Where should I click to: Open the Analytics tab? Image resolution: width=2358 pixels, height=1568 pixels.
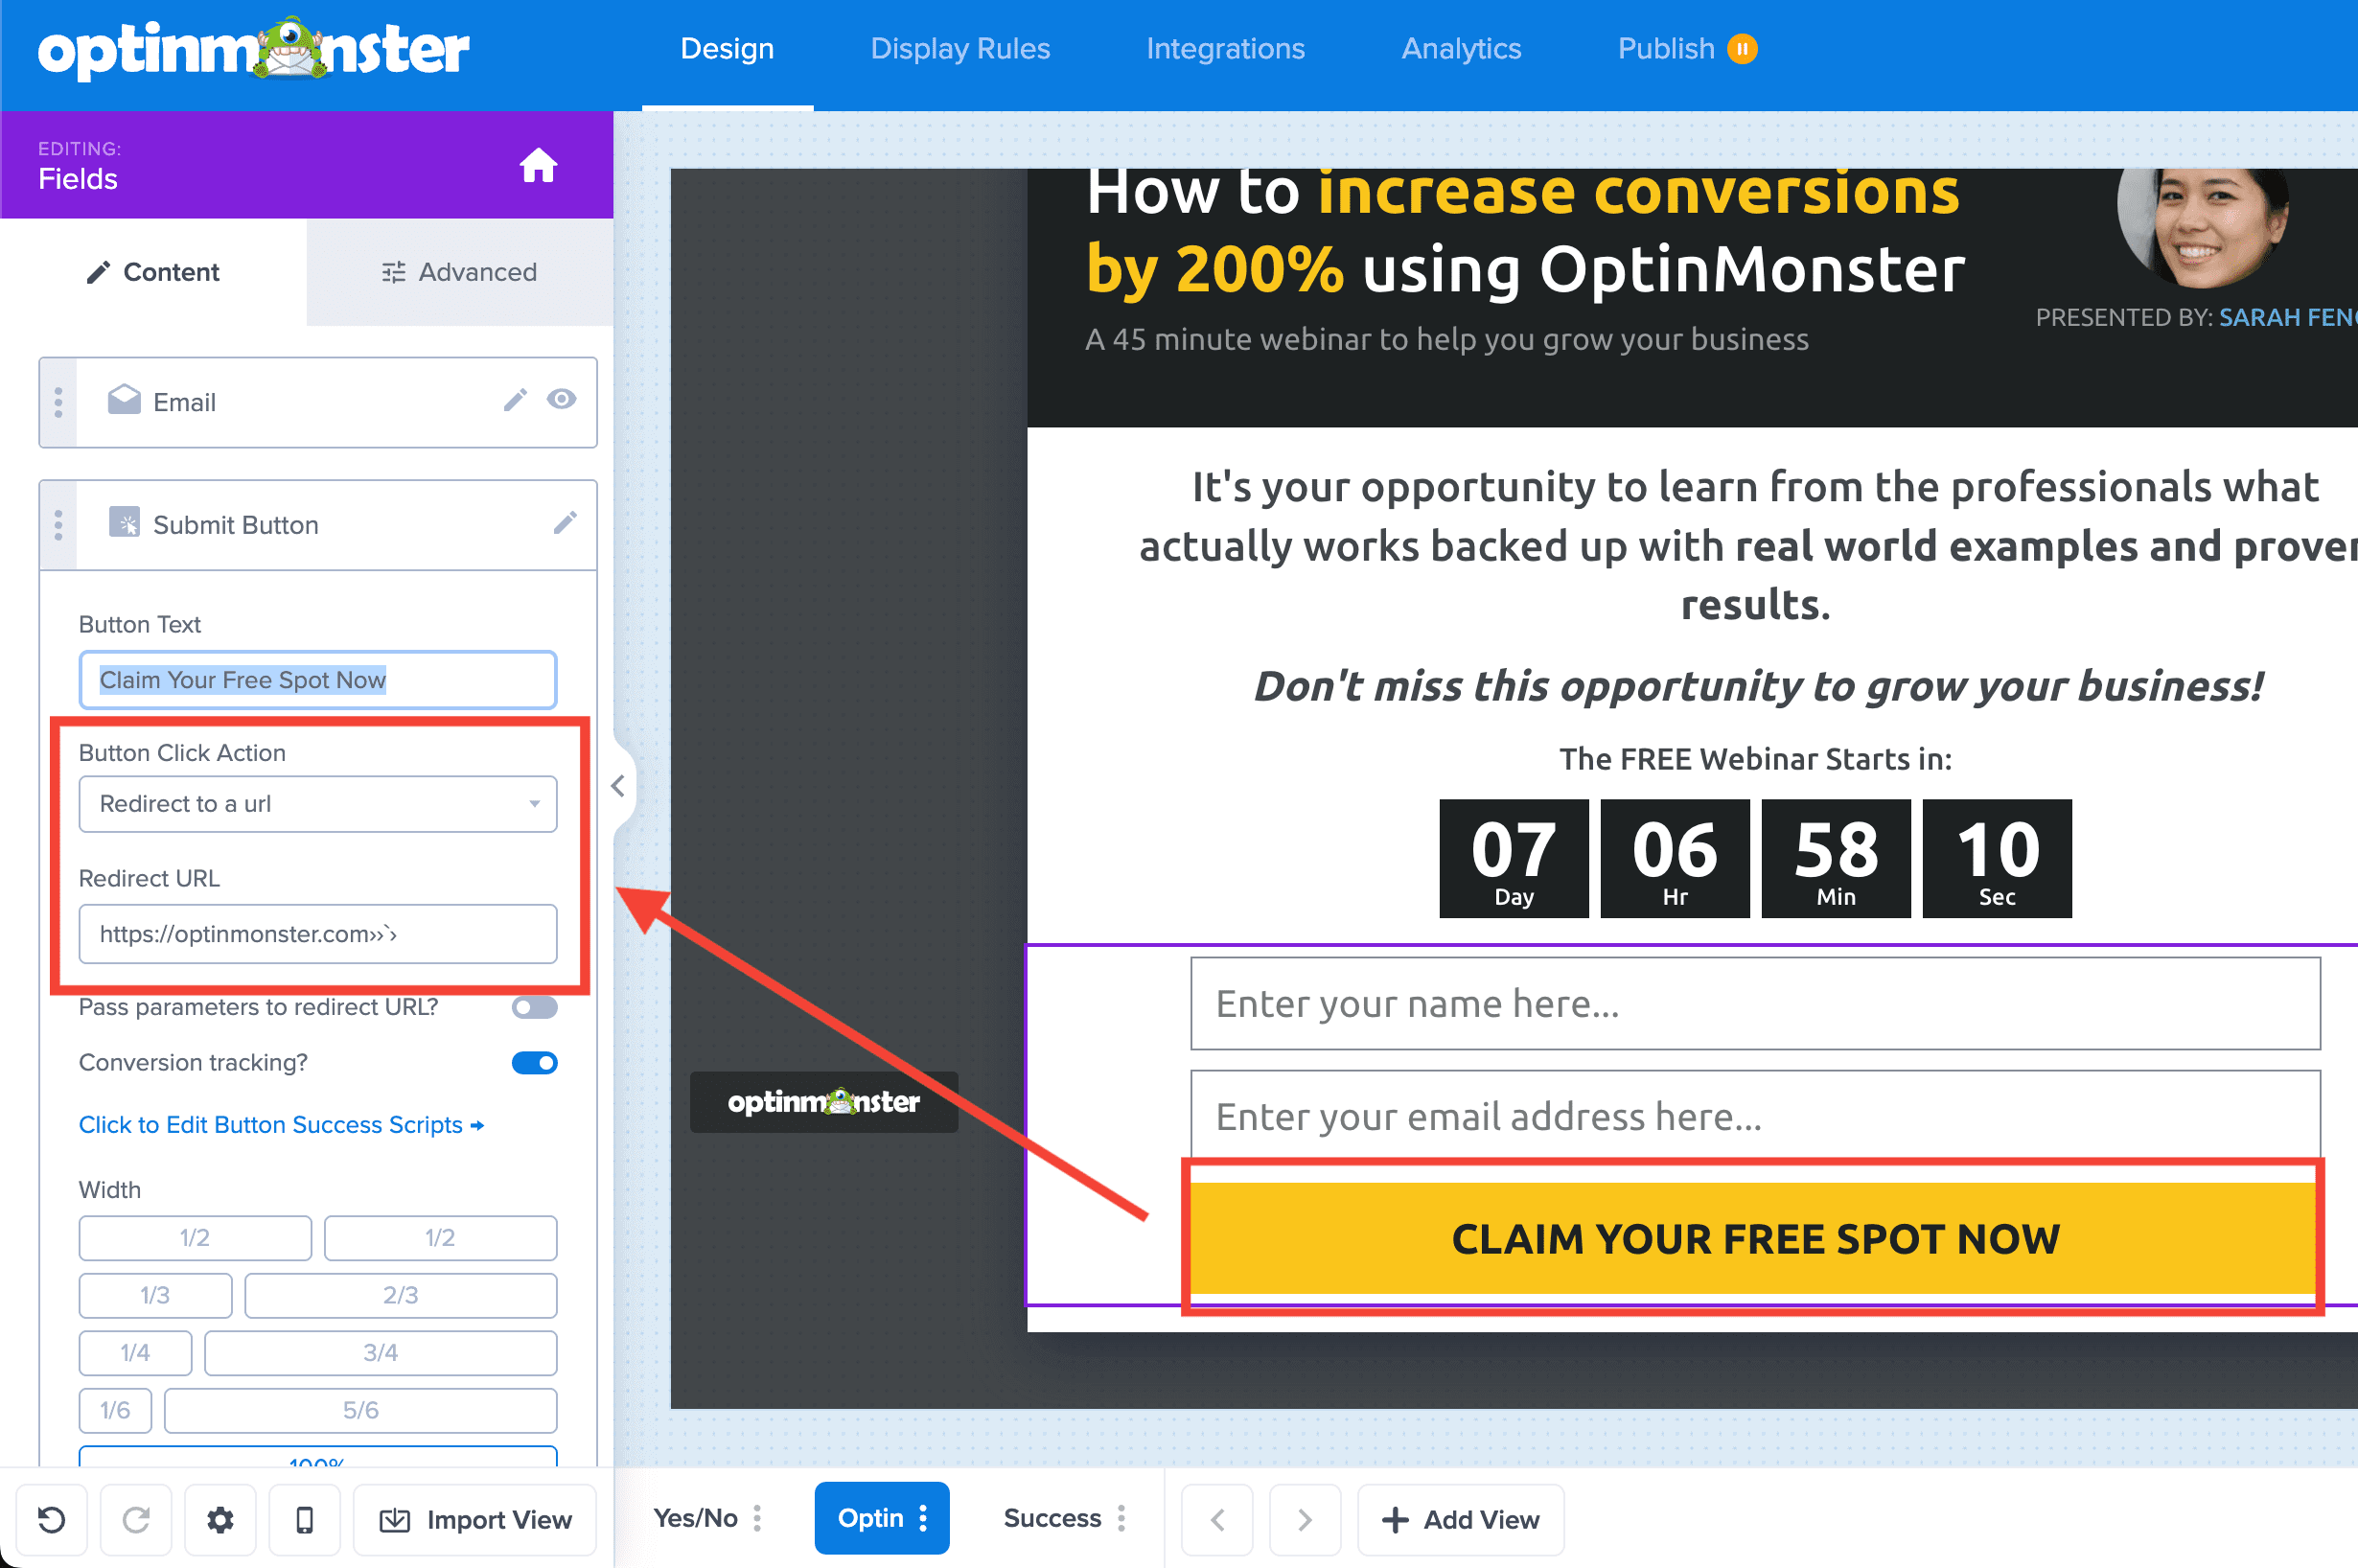[x=1461, y=49]
